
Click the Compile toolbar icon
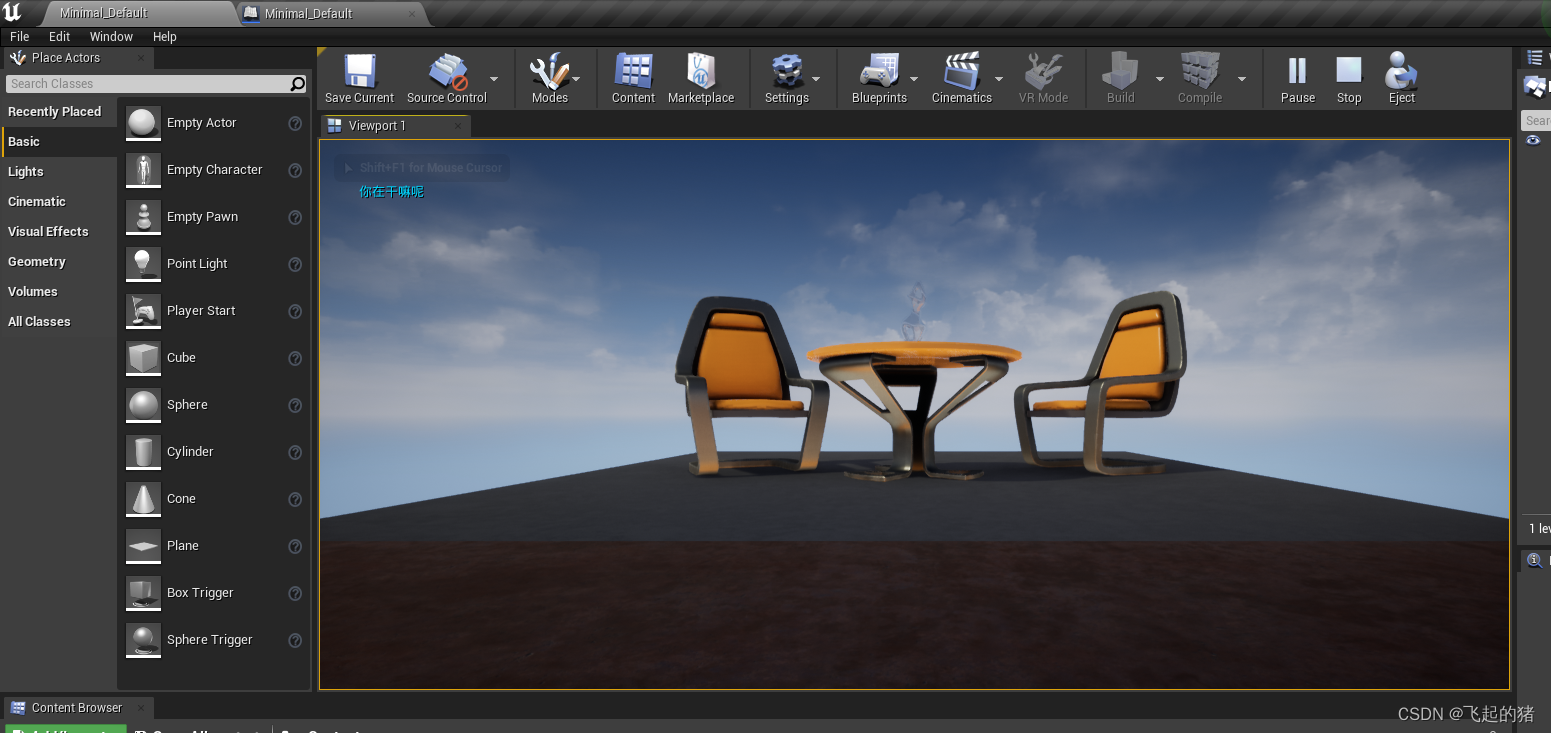tap(1200, 72)
